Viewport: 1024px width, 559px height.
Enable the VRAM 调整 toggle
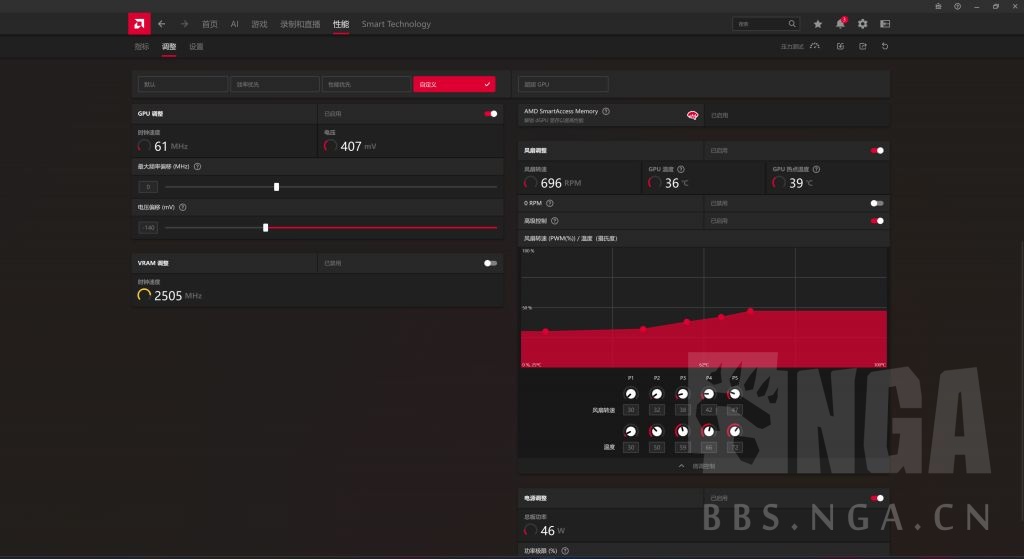click(x=490, y=263)
